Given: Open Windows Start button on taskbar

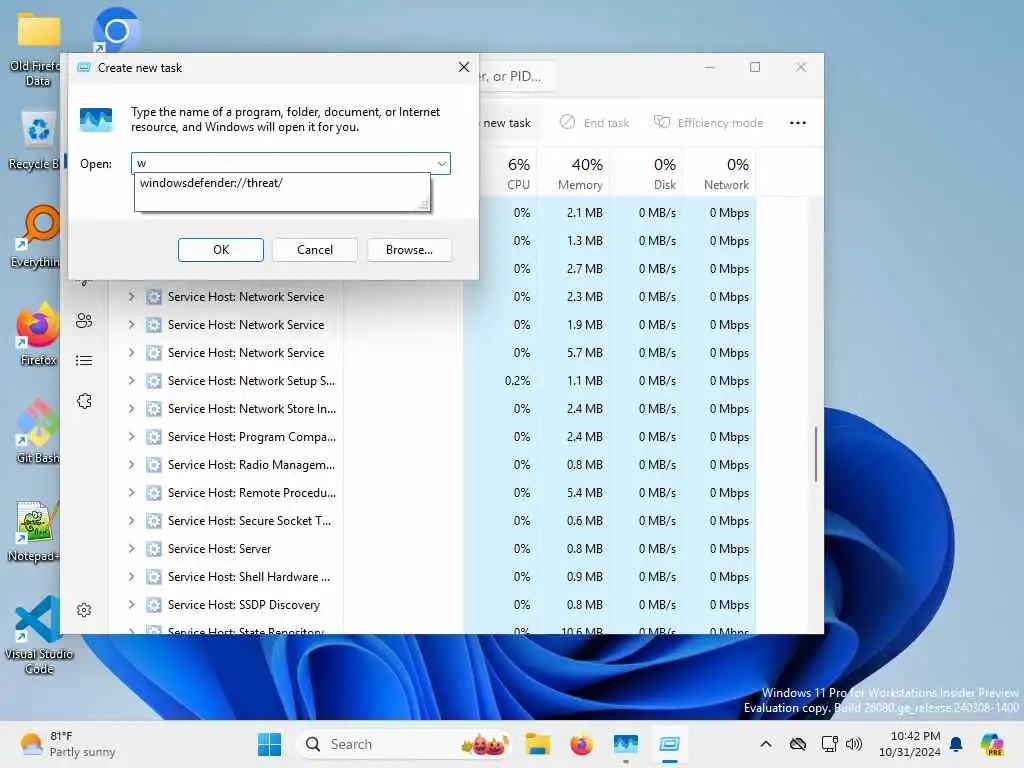Looking at the screenshot, I should tap(269, 744).
